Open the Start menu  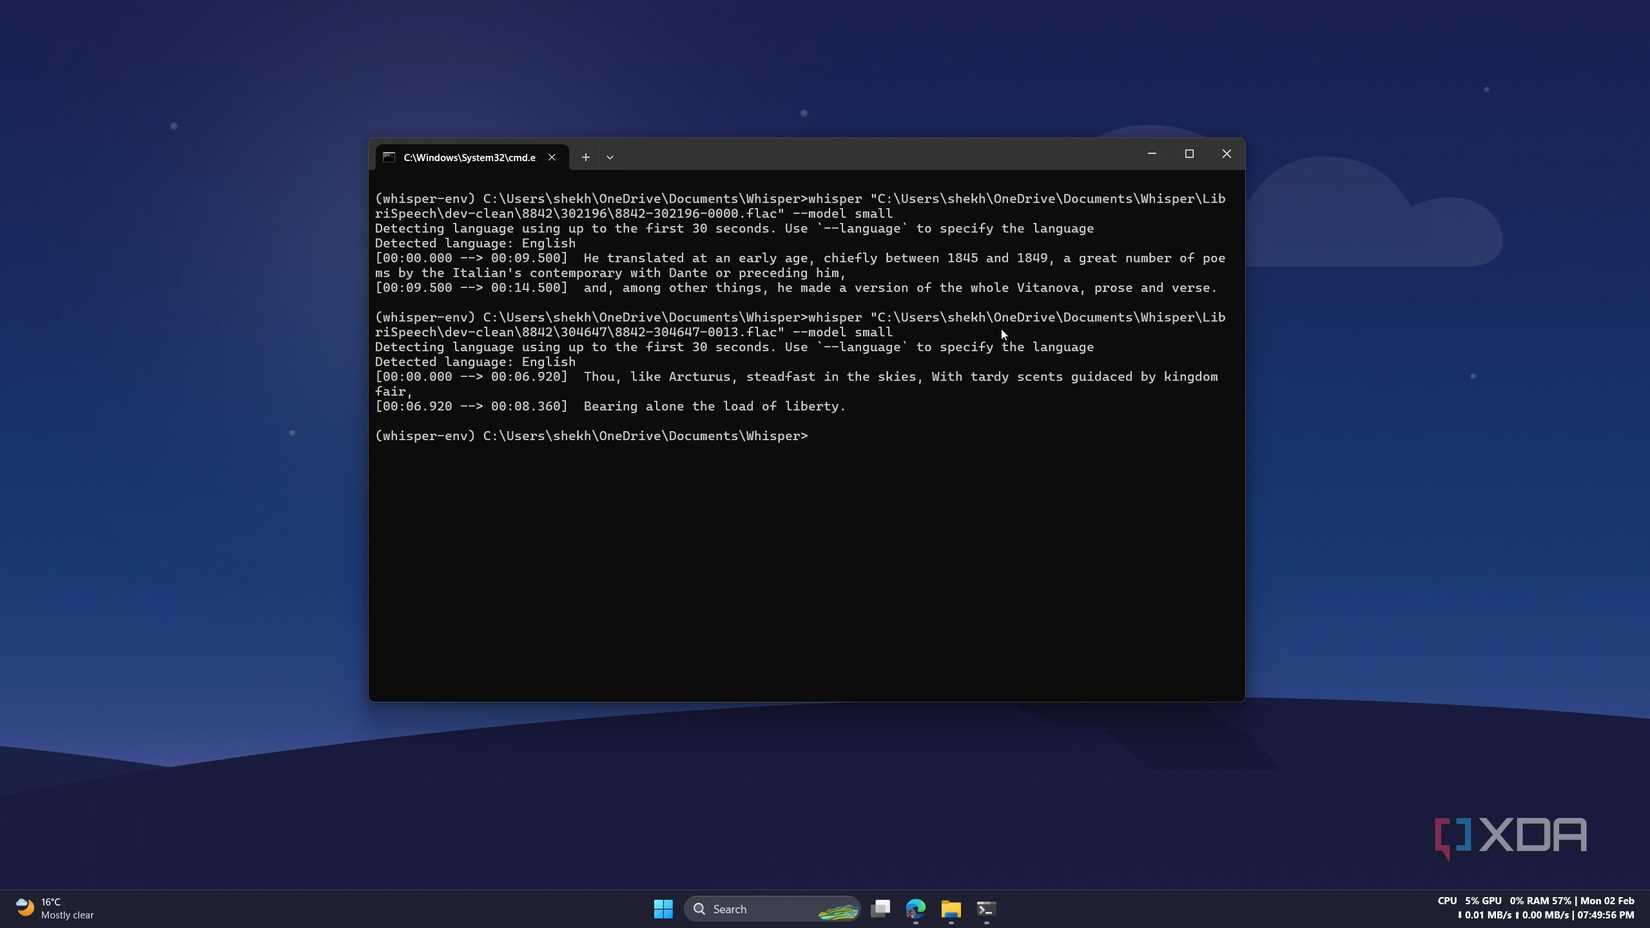[663, 909]
